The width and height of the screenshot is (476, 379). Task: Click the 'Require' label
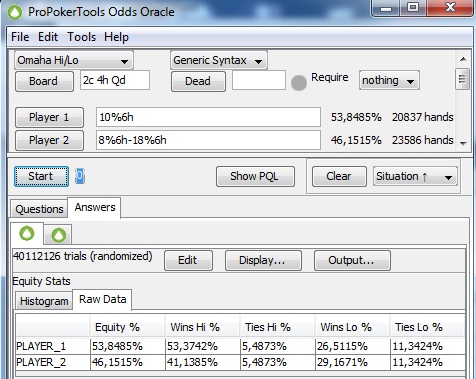[x=330, y=78]
